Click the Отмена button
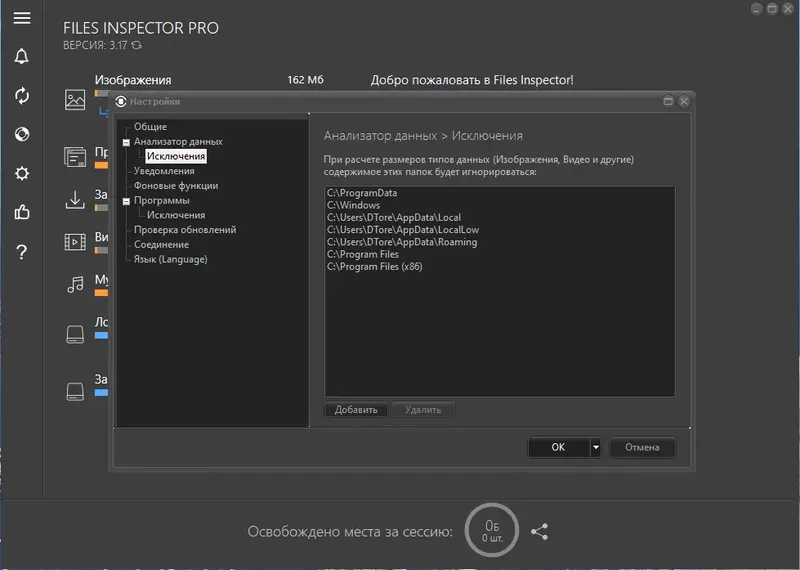This screenshot has width=800, height=570. click(x=642, y=448)
